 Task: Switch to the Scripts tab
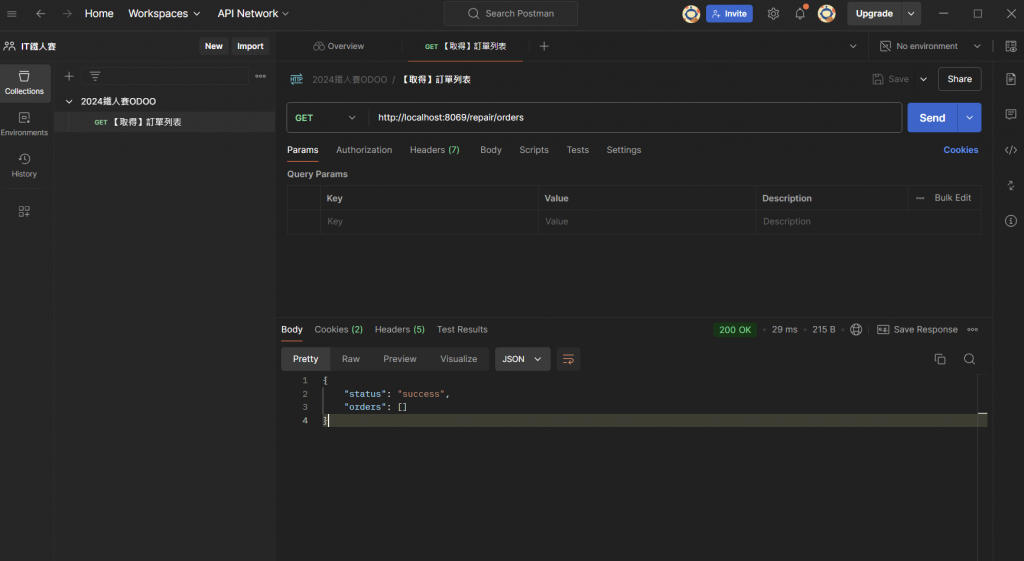coord(534,150)
